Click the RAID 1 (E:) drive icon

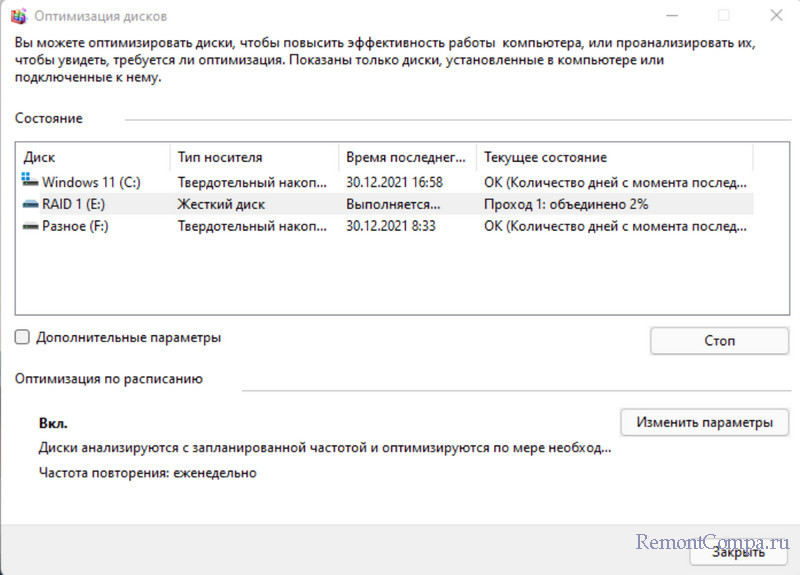pos(29,204)
